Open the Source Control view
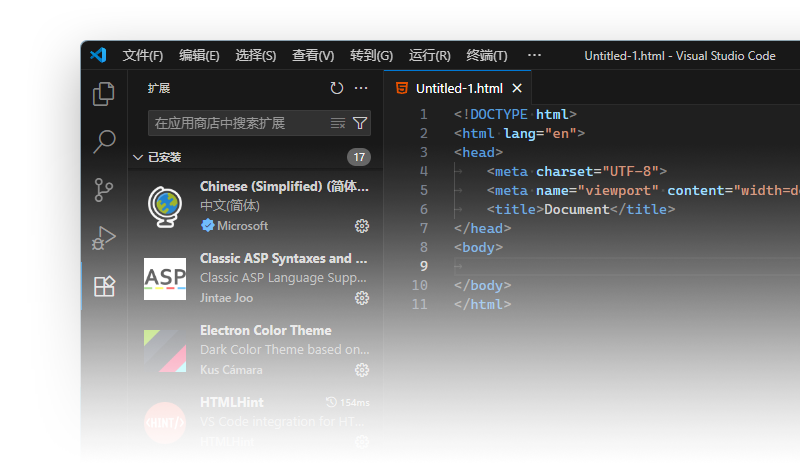The height and width of the screenshot is (465, 800). point(104,190)
